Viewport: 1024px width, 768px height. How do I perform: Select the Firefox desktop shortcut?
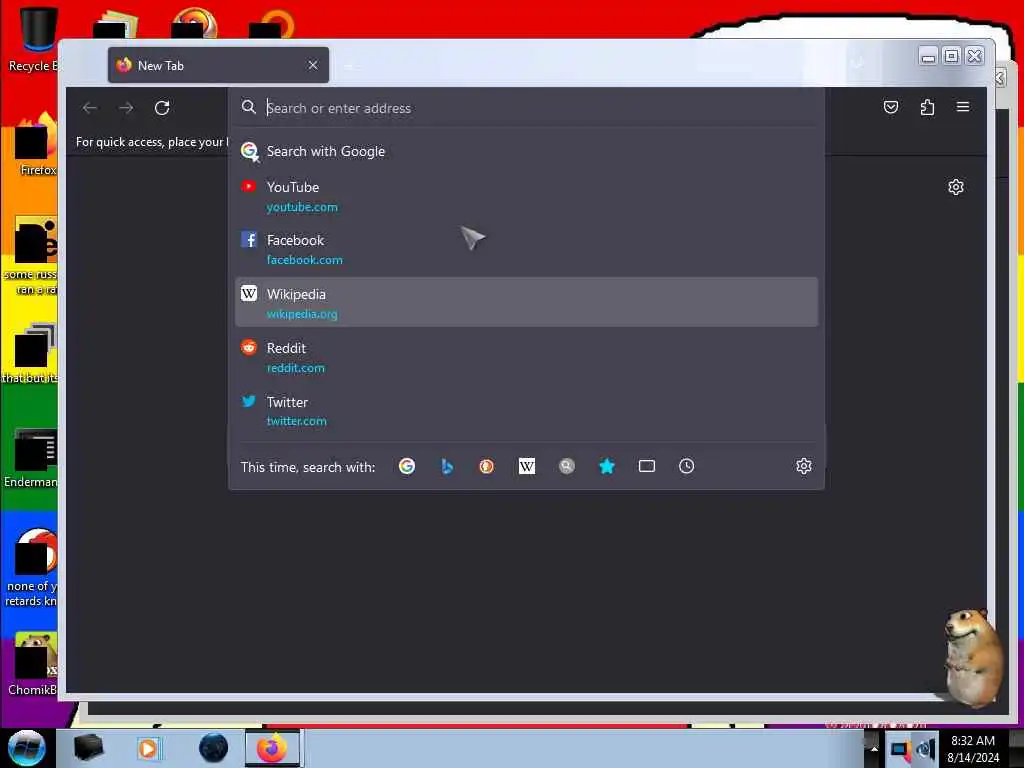pyautogui.click(x=37, y=145)
